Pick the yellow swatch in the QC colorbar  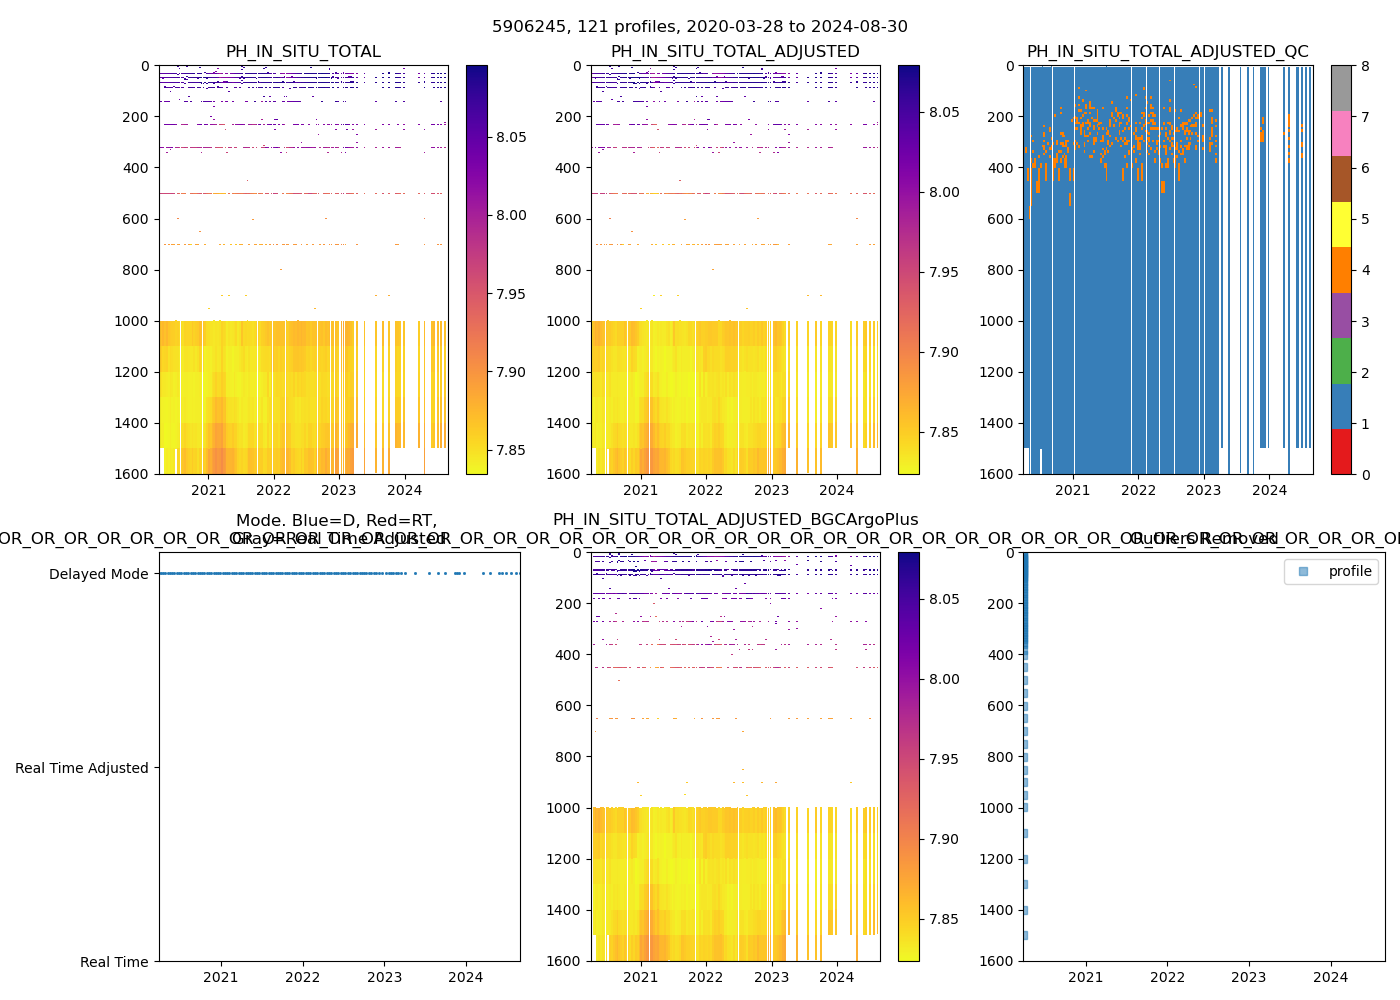pyautogui.click(x=1341, y=225)
